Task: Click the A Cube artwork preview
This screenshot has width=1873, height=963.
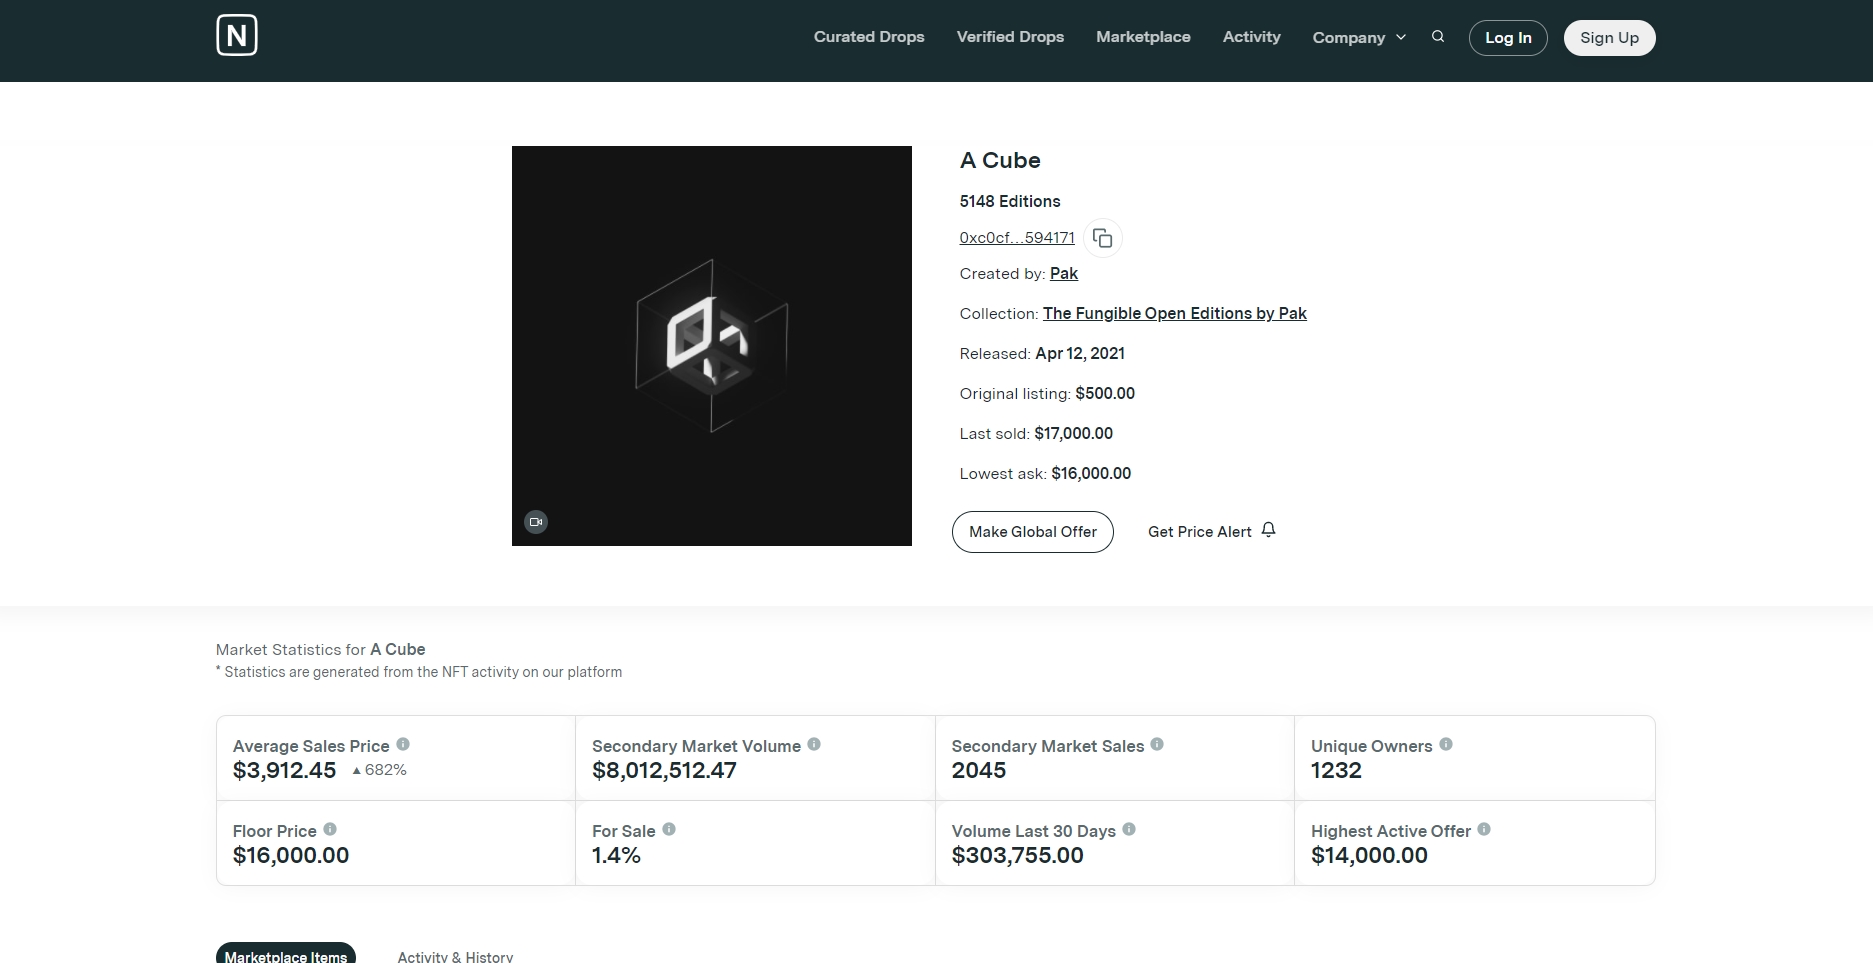Action: pos(712,346)
